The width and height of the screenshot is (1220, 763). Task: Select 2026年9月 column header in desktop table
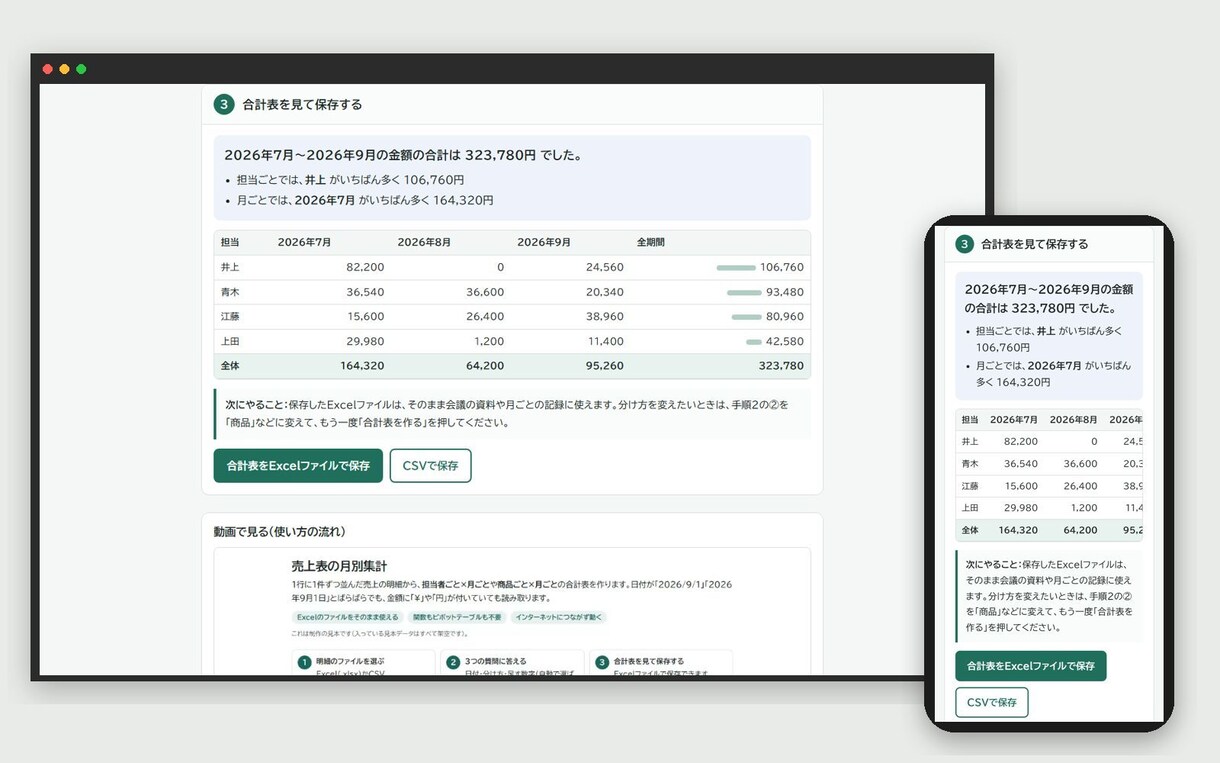click(544, 243)
